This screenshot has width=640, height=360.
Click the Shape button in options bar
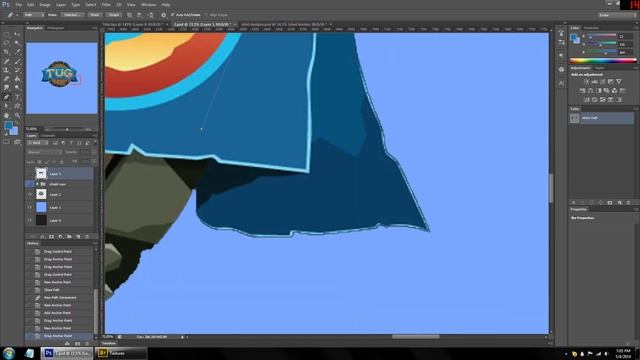coord(114,15)
